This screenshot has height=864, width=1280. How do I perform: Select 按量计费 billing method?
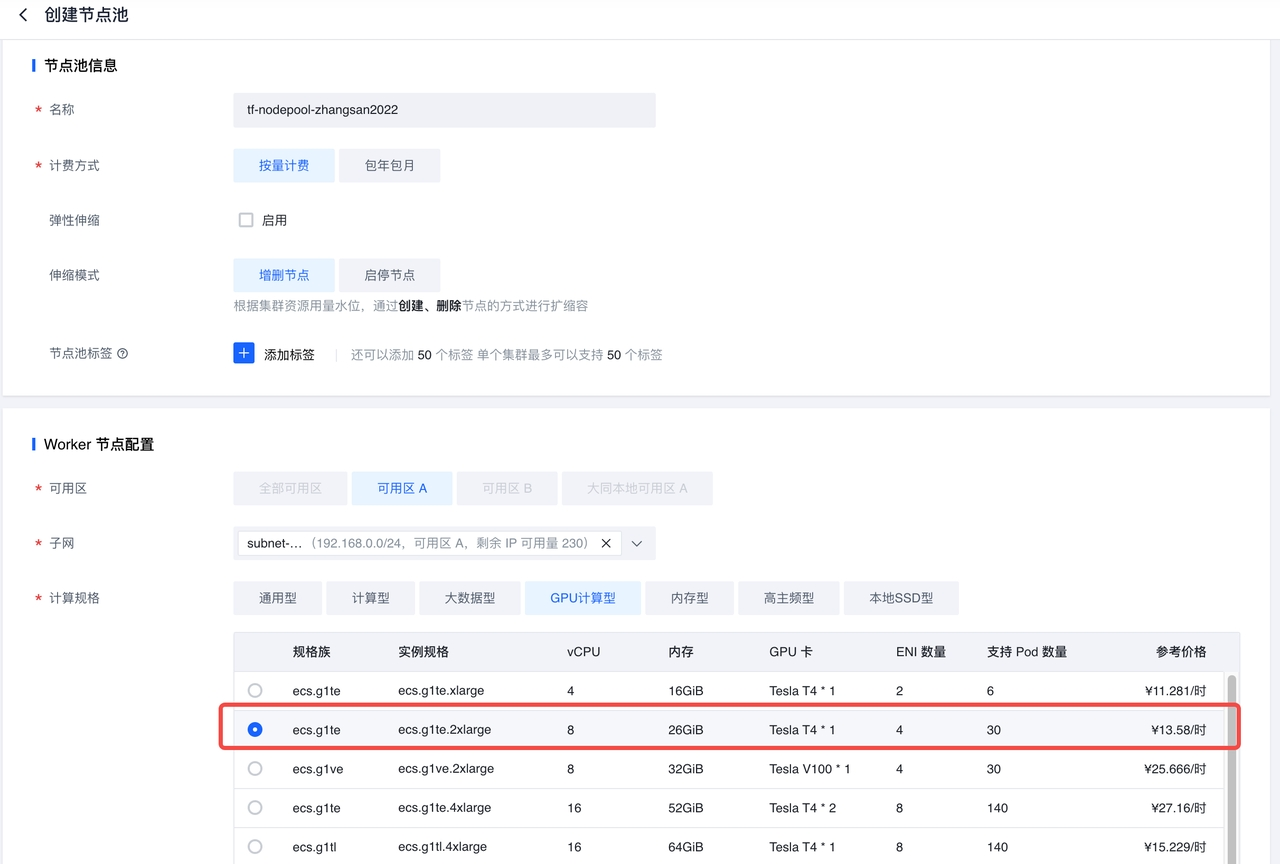(284, 166)
